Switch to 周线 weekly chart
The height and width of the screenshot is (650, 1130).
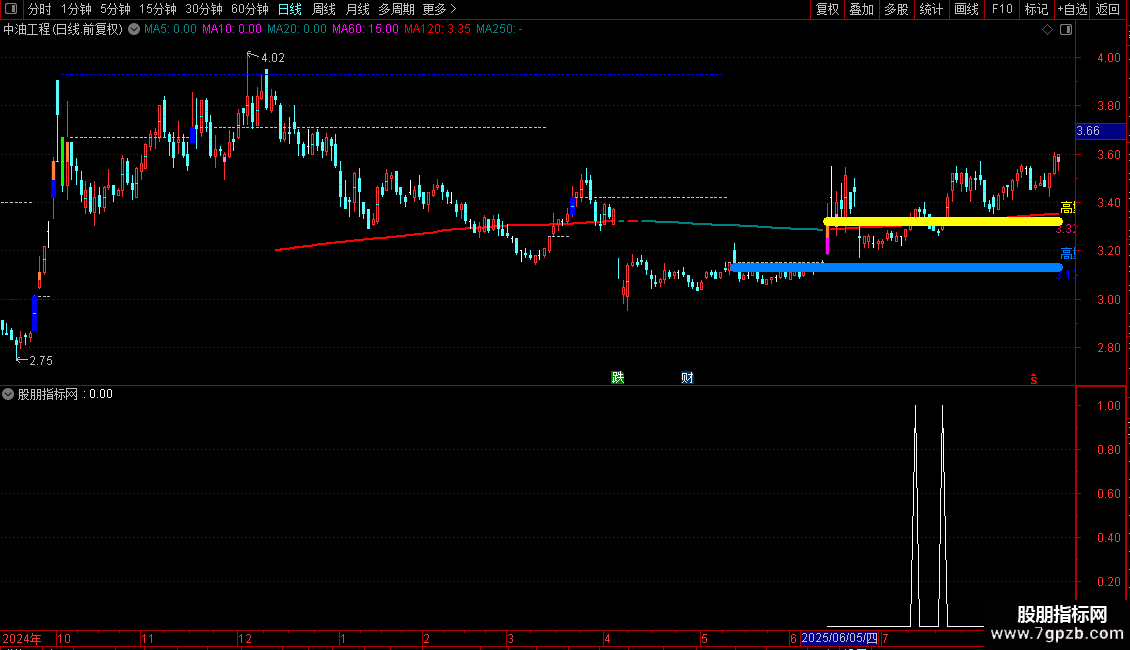click(324, 9)
